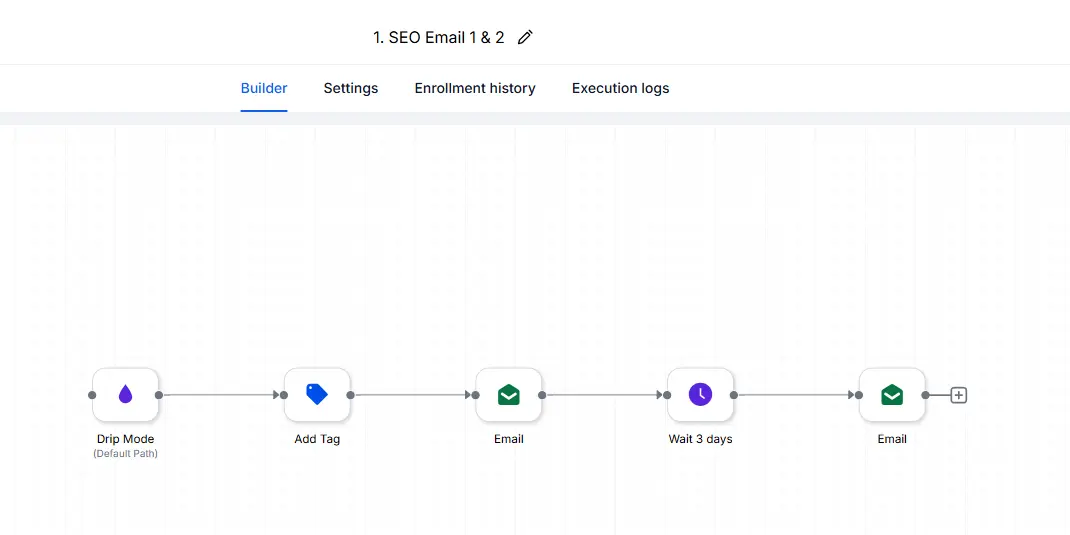Viewport: 1070px width, 535px height.
Task: View the Execution logs tab
Action: coord(620,88)
